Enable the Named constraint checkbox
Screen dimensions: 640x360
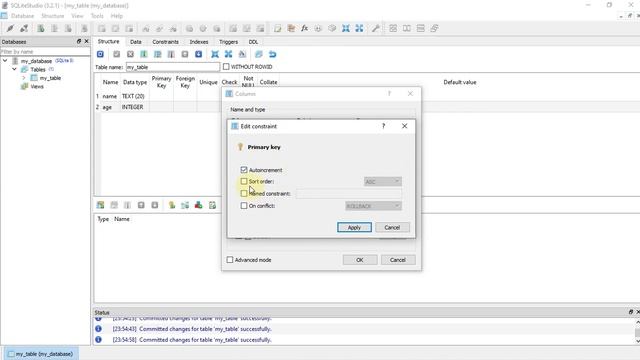click(x=244, y=193)
